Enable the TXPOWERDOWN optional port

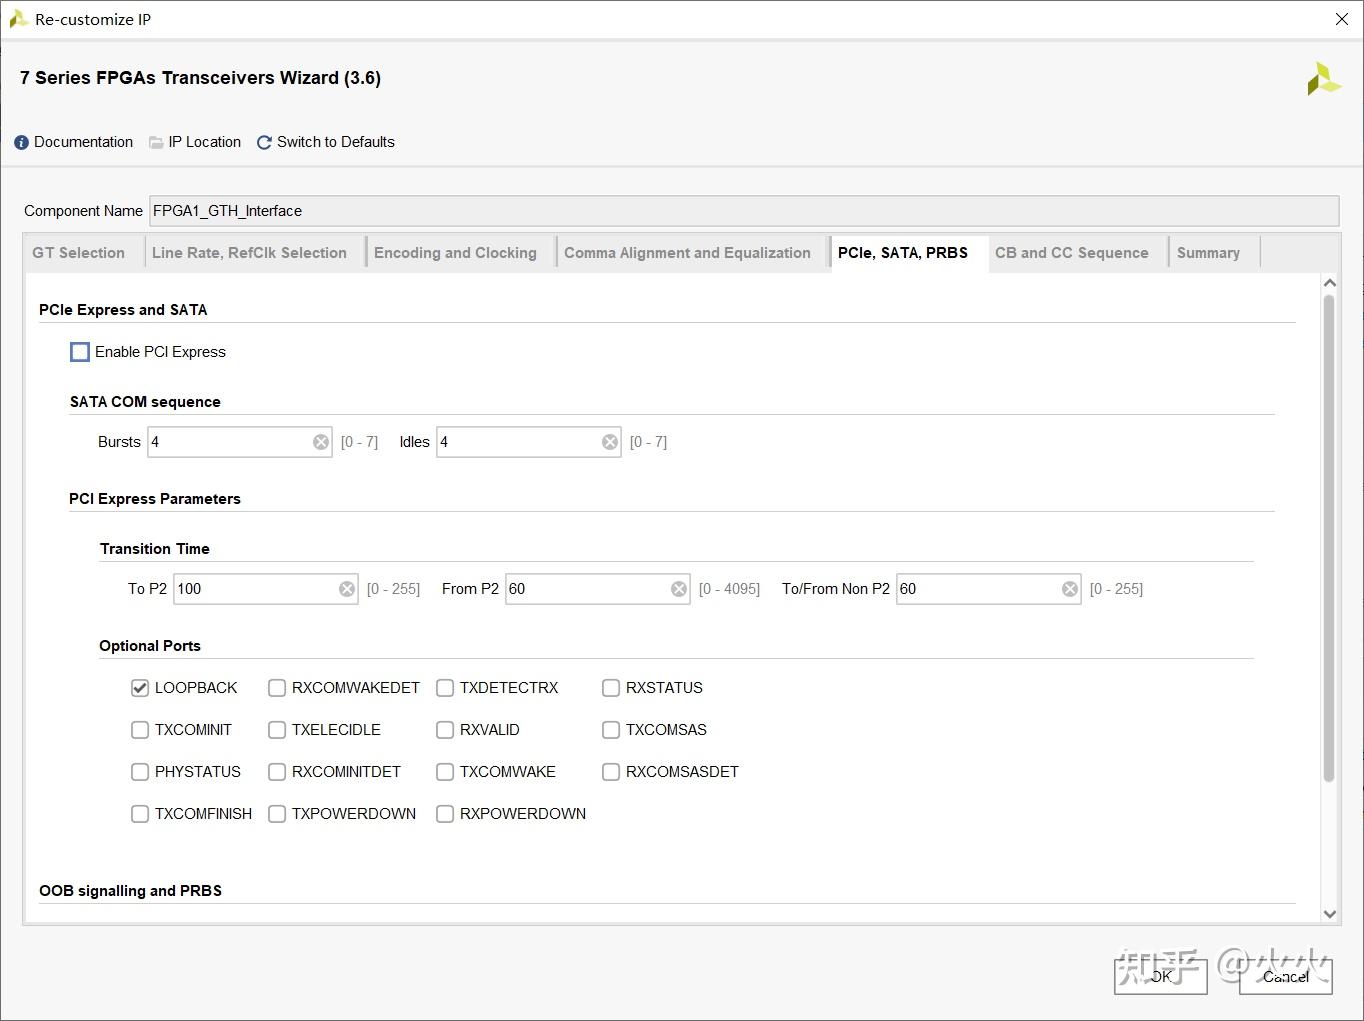277,814
